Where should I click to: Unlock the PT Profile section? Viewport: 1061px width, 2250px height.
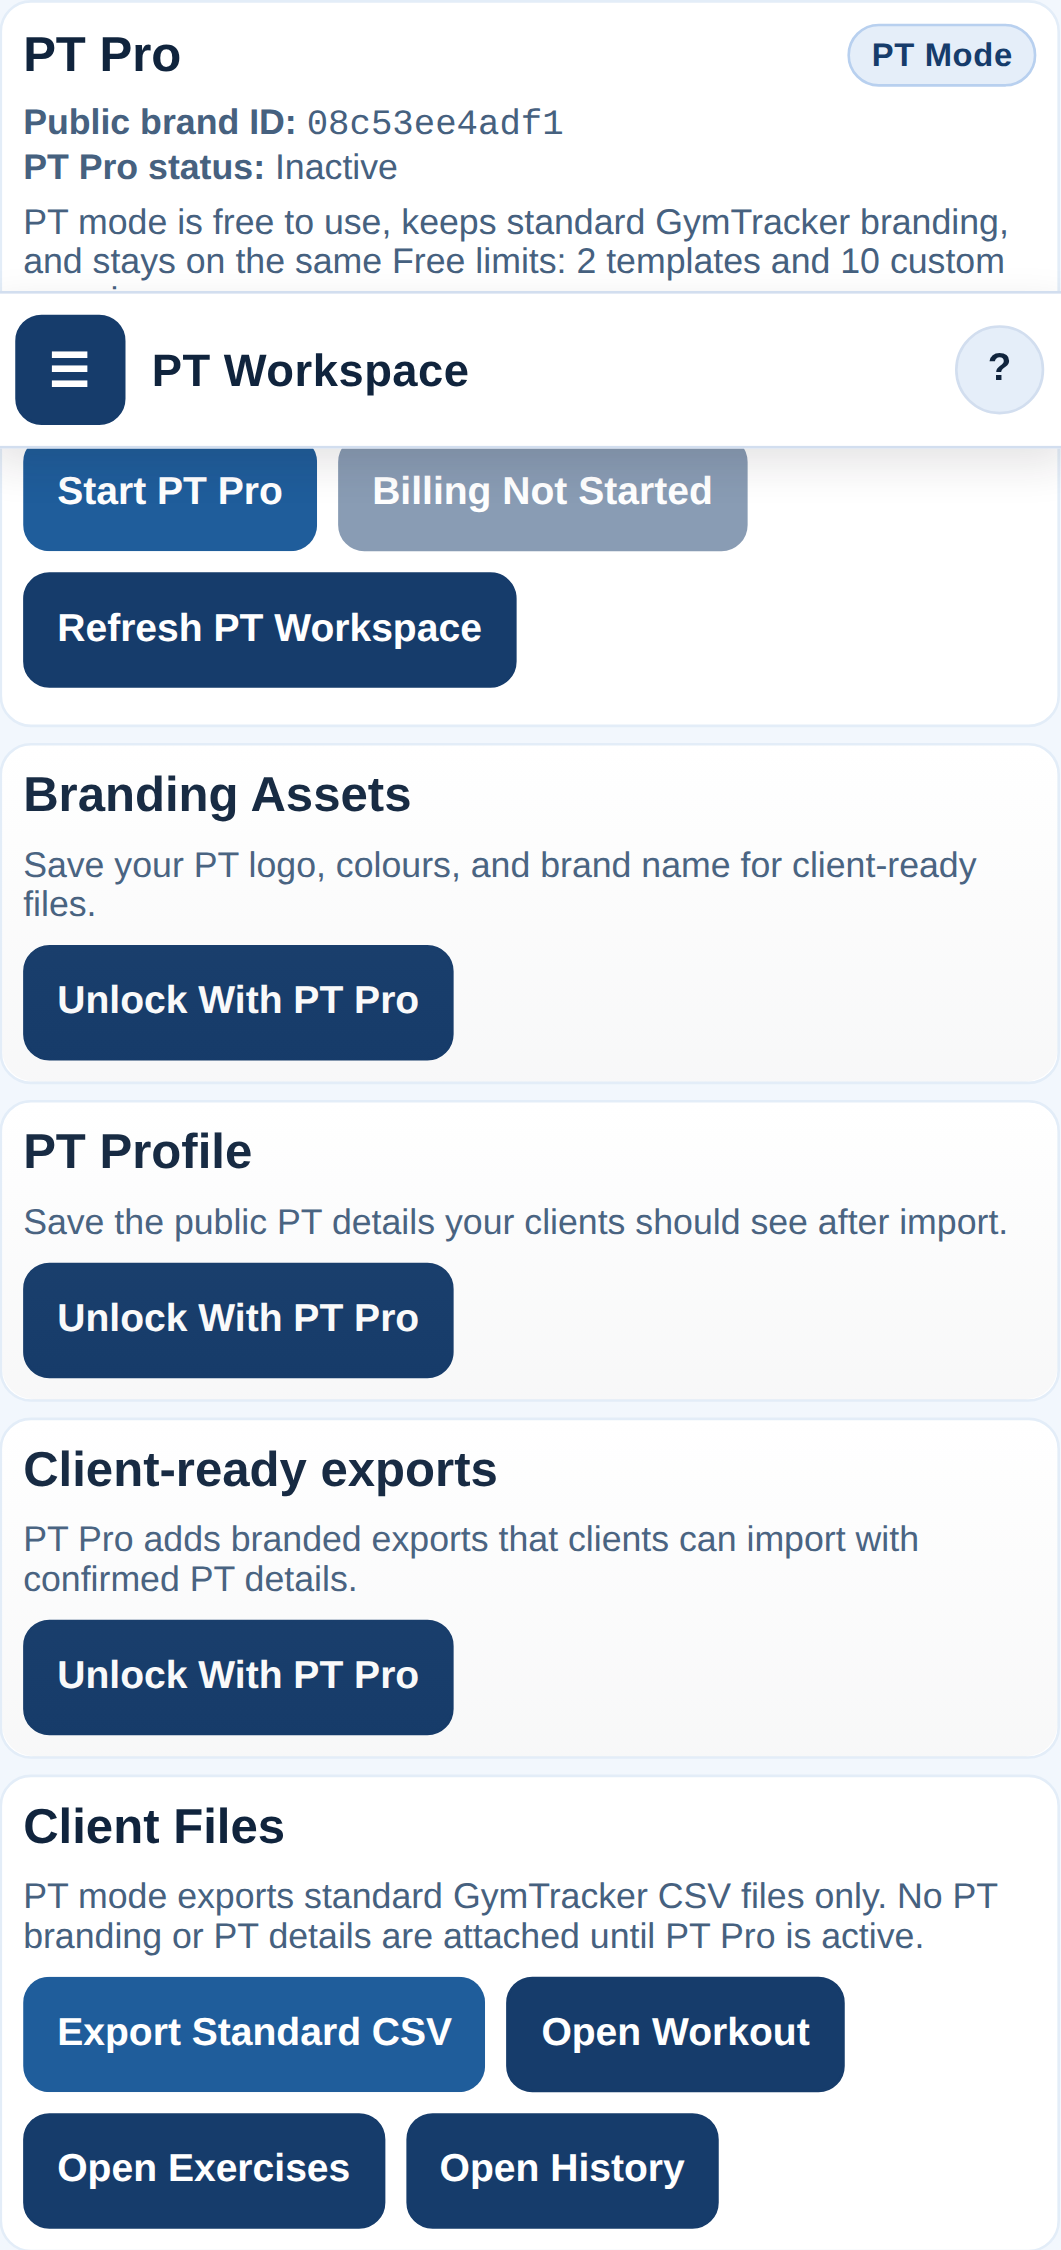click(x=238, y=1318)
